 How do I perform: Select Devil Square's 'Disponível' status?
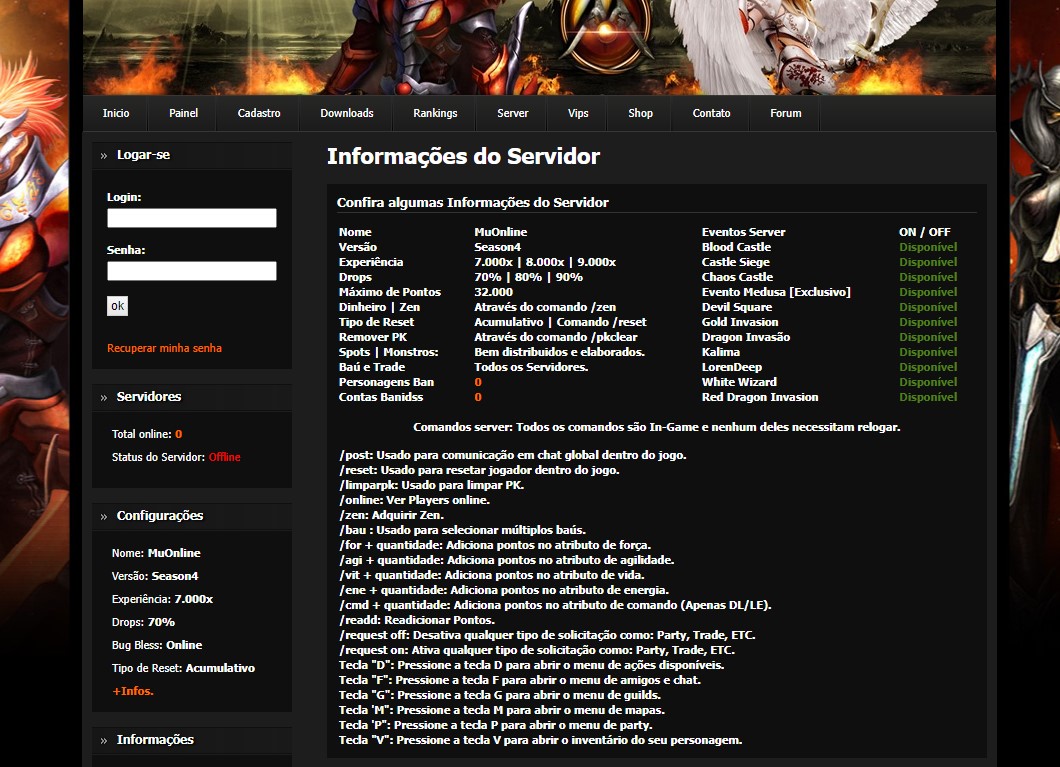point(928,307)
